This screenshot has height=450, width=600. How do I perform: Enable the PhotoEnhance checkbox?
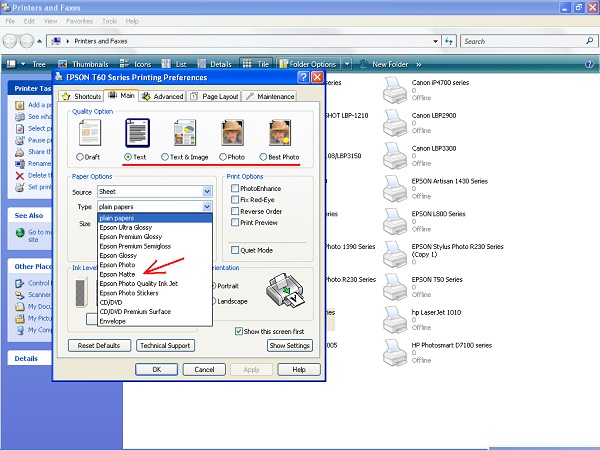tap(235, 188)
